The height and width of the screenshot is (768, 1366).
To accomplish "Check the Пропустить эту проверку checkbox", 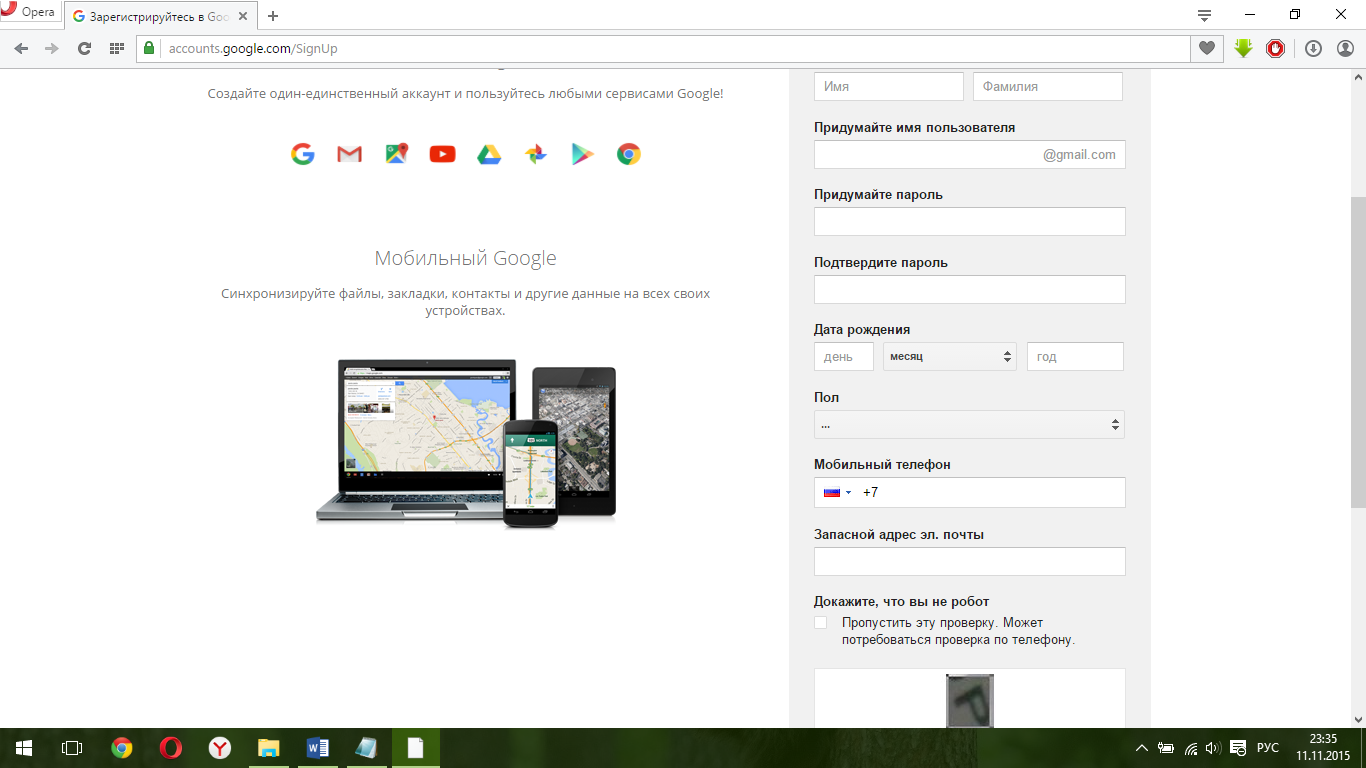I will click(x=821, y=622).
